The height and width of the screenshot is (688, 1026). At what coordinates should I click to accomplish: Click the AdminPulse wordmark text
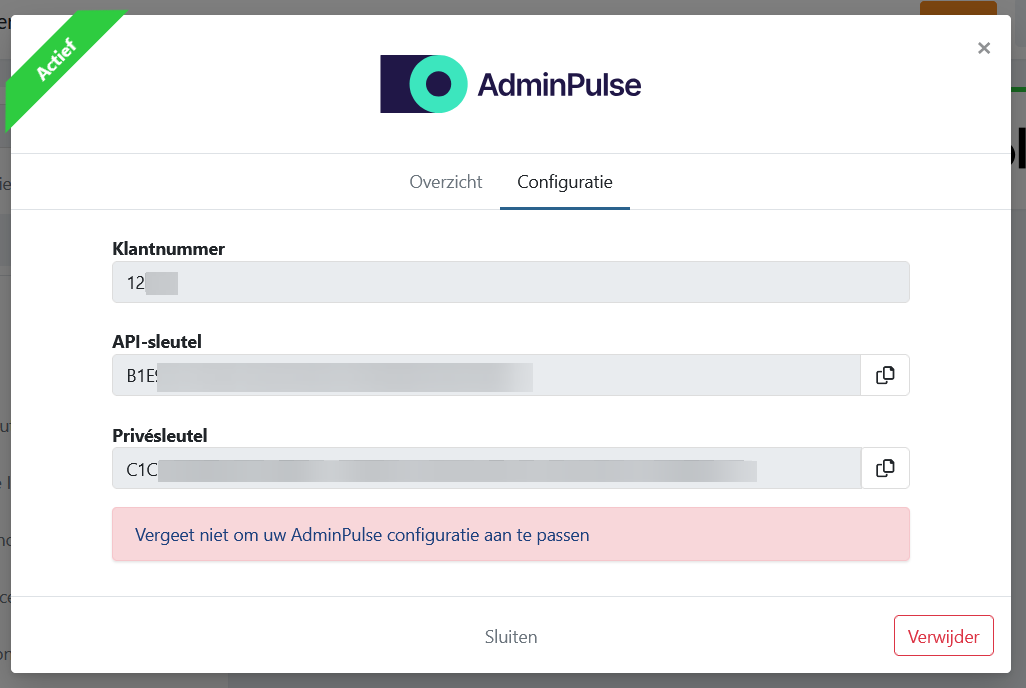[x=559, y=84]
